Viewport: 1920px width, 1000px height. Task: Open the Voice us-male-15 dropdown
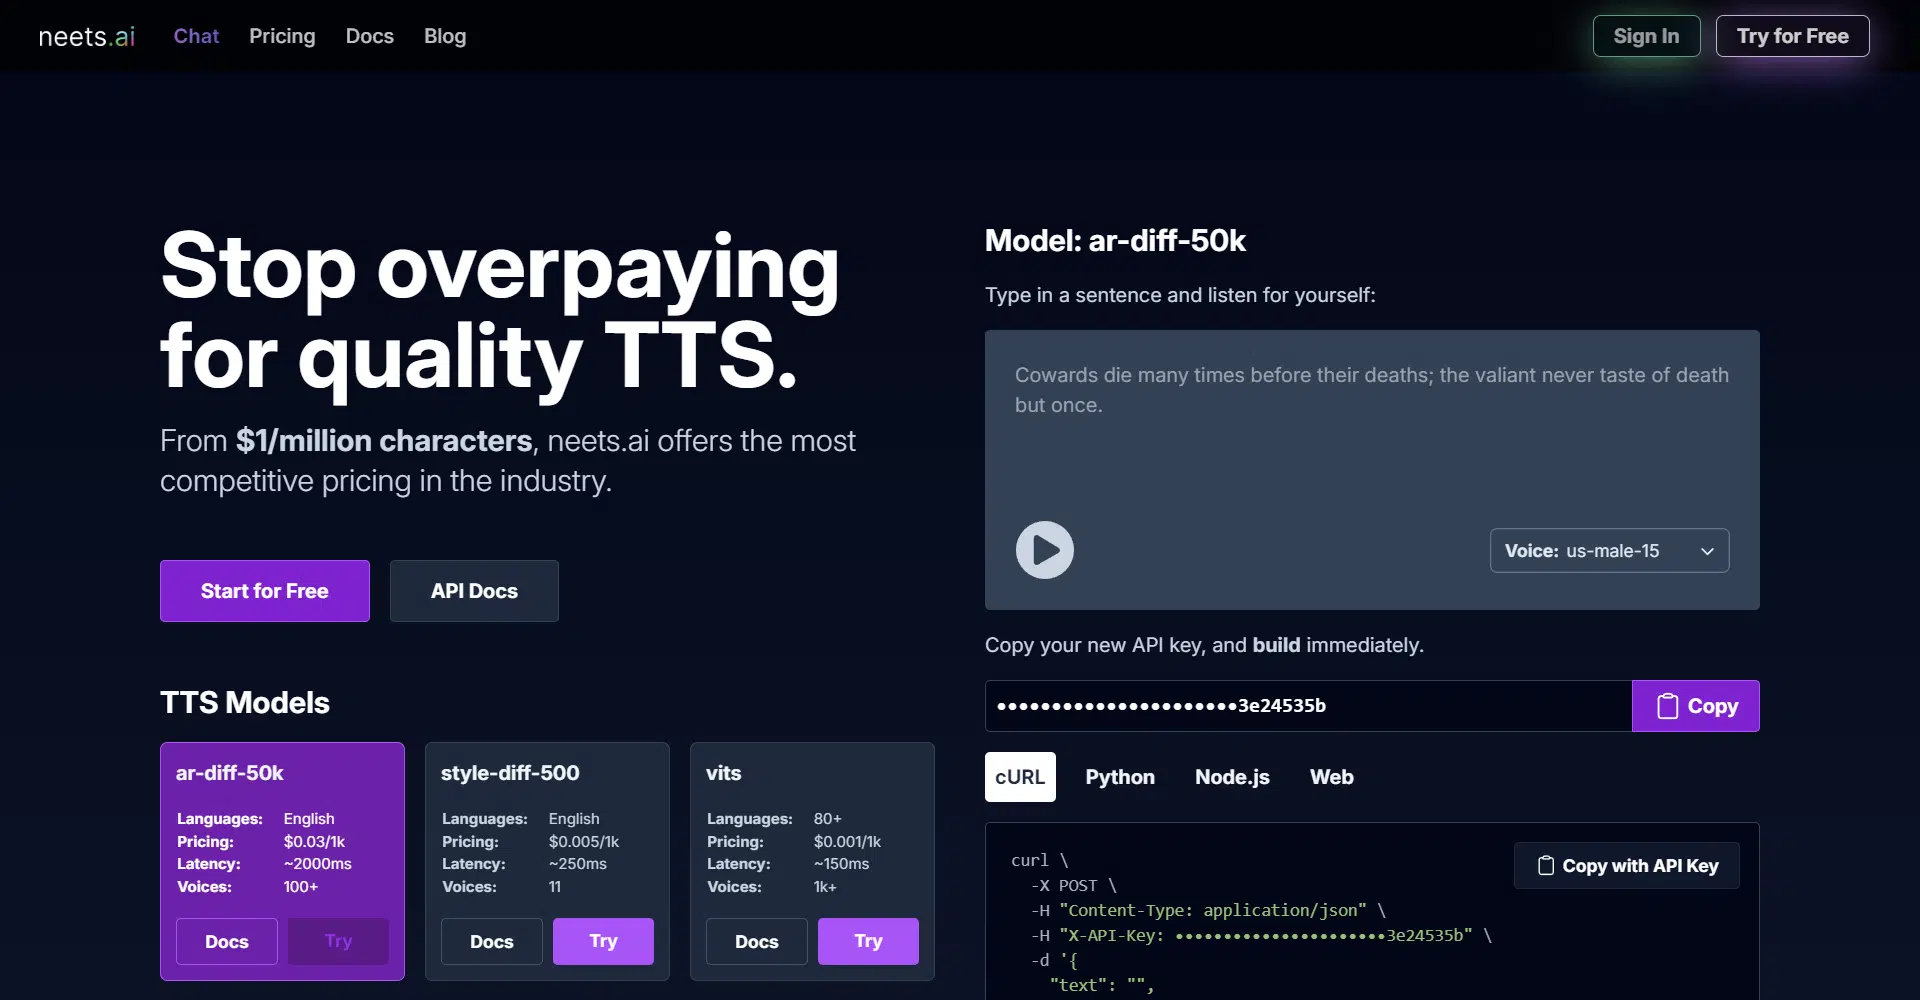pos(1608,551)
